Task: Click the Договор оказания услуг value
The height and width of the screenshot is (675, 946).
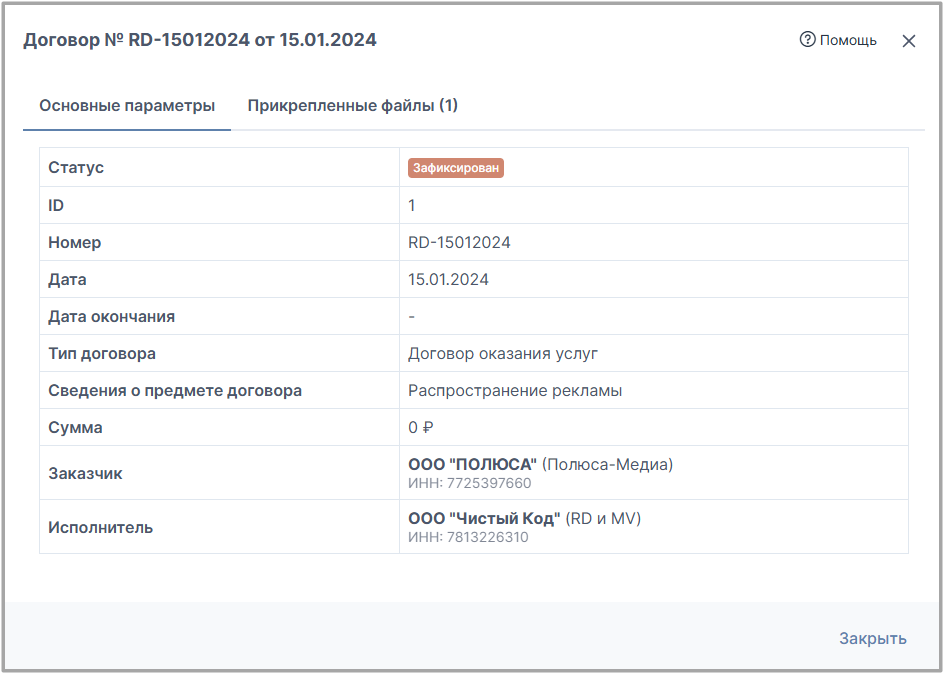Action: [503, 353]
